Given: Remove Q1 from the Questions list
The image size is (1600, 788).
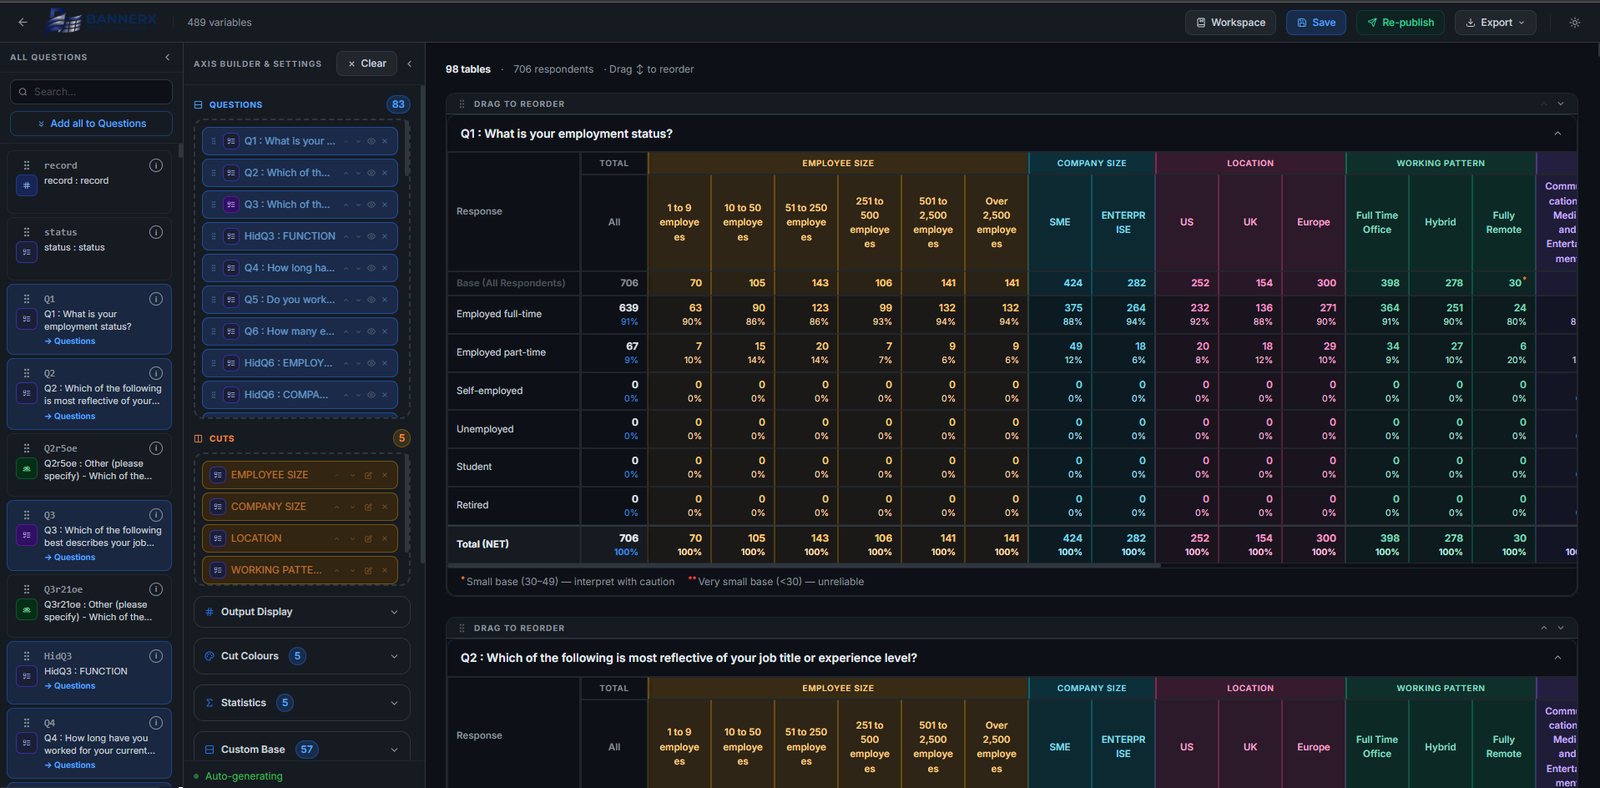Looking at the screenshot, I should tap(385, 141).
